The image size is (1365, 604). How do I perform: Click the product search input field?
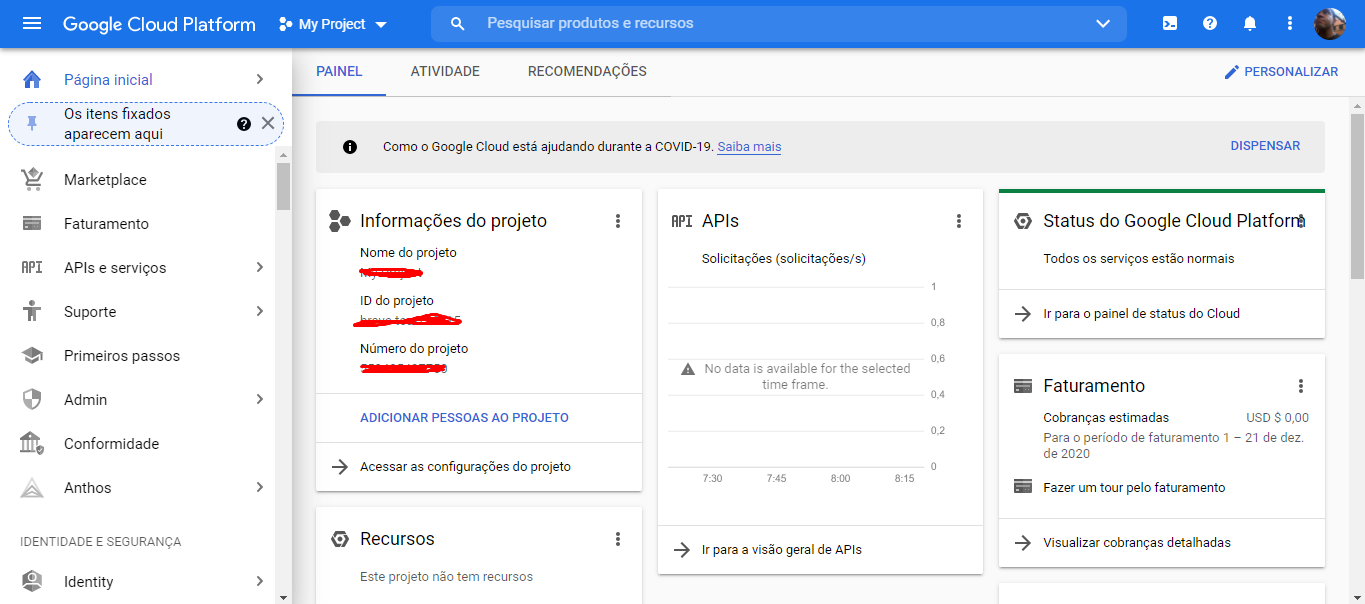780,23
